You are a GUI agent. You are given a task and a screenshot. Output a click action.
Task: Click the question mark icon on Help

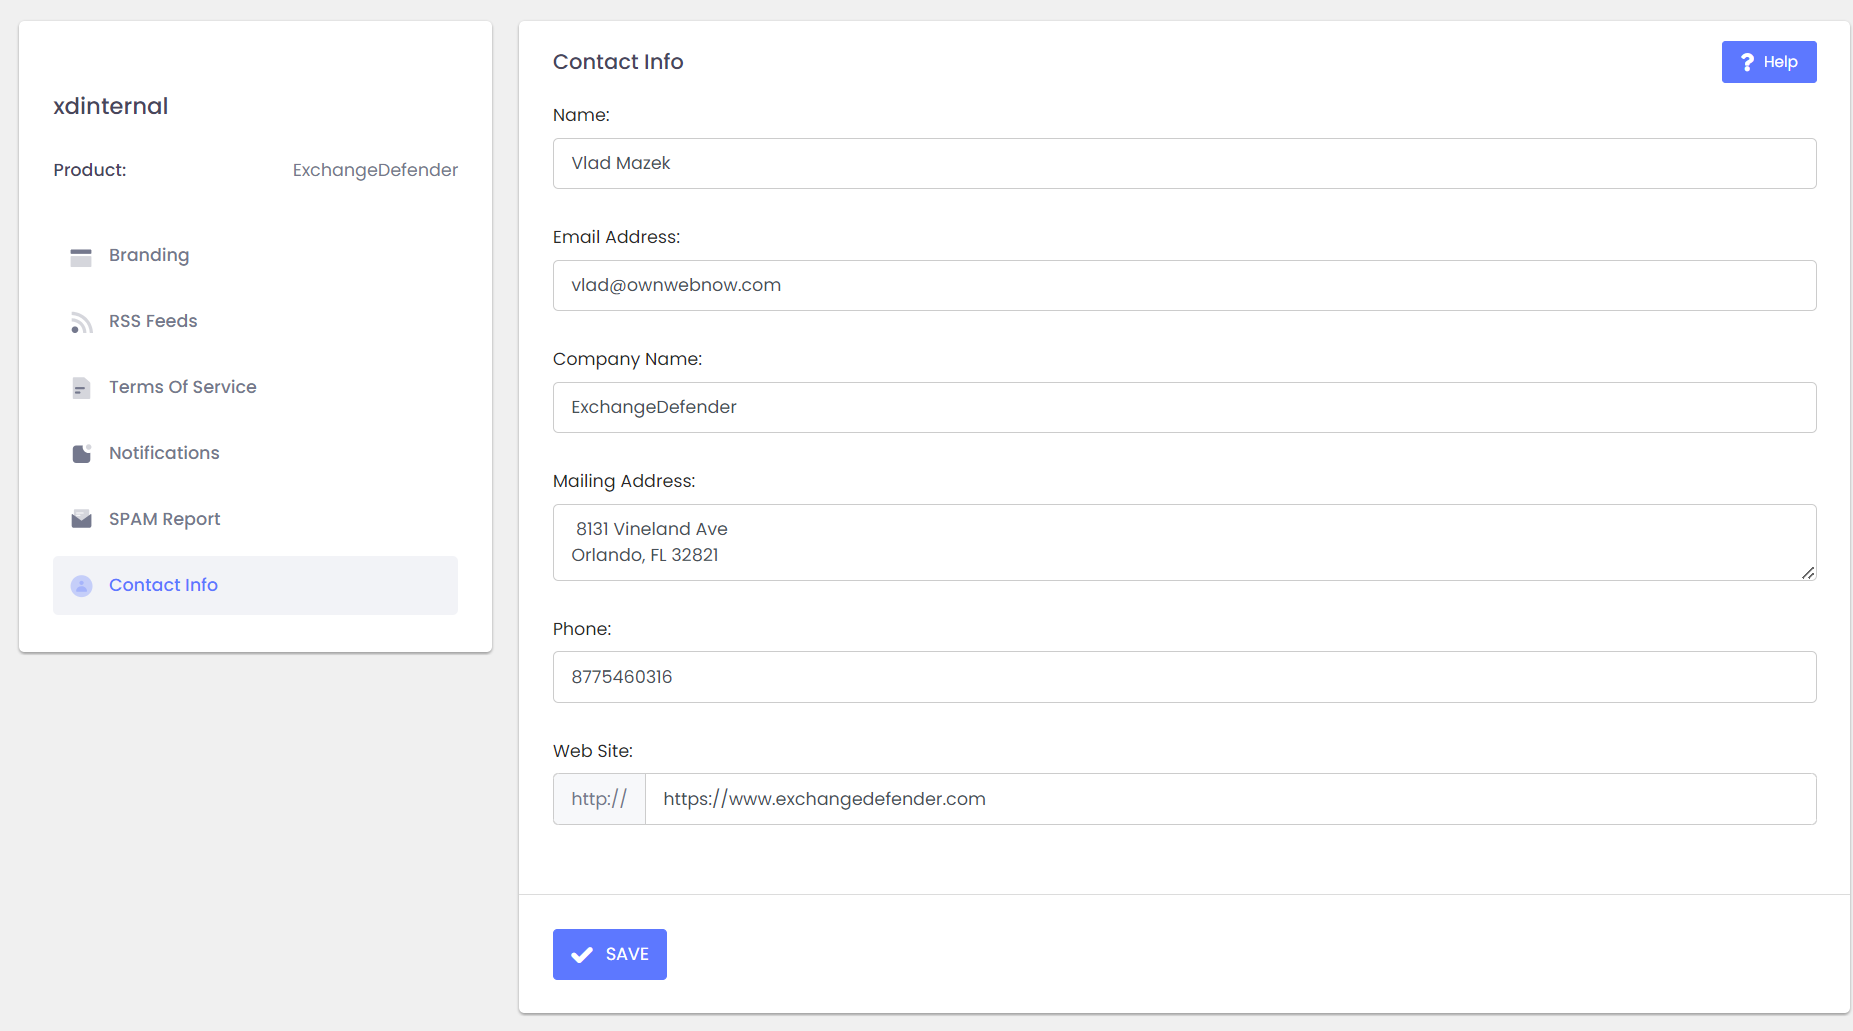pos(1747,62)
